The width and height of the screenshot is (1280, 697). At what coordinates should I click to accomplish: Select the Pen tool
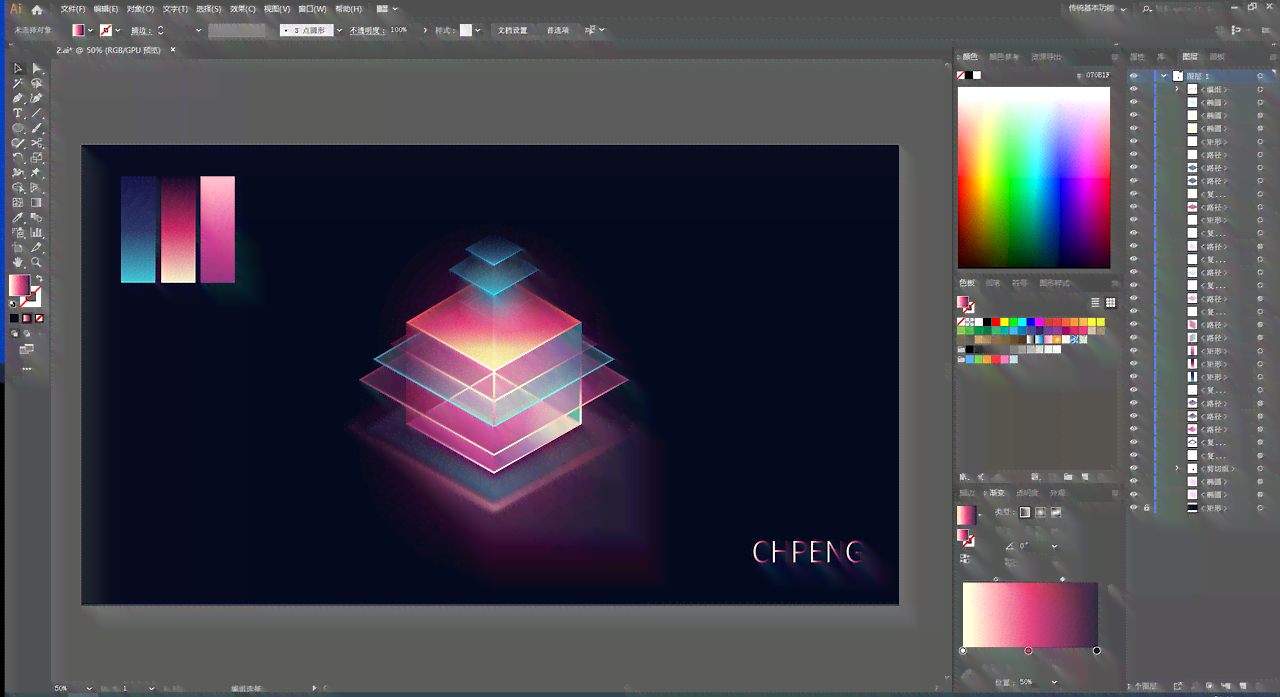click(18, 99)
